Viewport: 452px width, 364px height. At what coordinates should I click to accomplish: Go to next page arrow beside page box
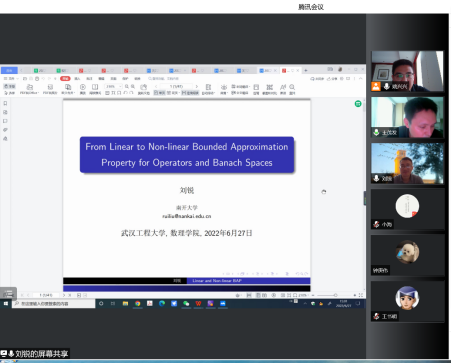tap(197, 86)
